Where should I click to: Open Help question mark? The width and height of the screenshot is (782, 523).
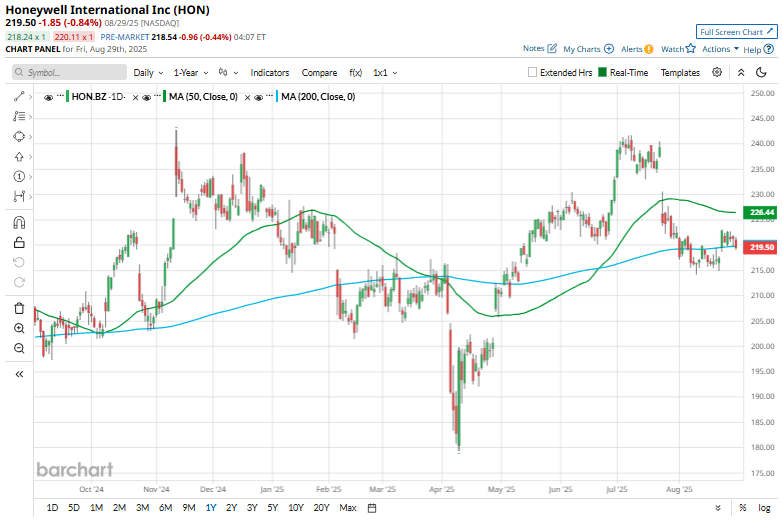pos(769,49)
